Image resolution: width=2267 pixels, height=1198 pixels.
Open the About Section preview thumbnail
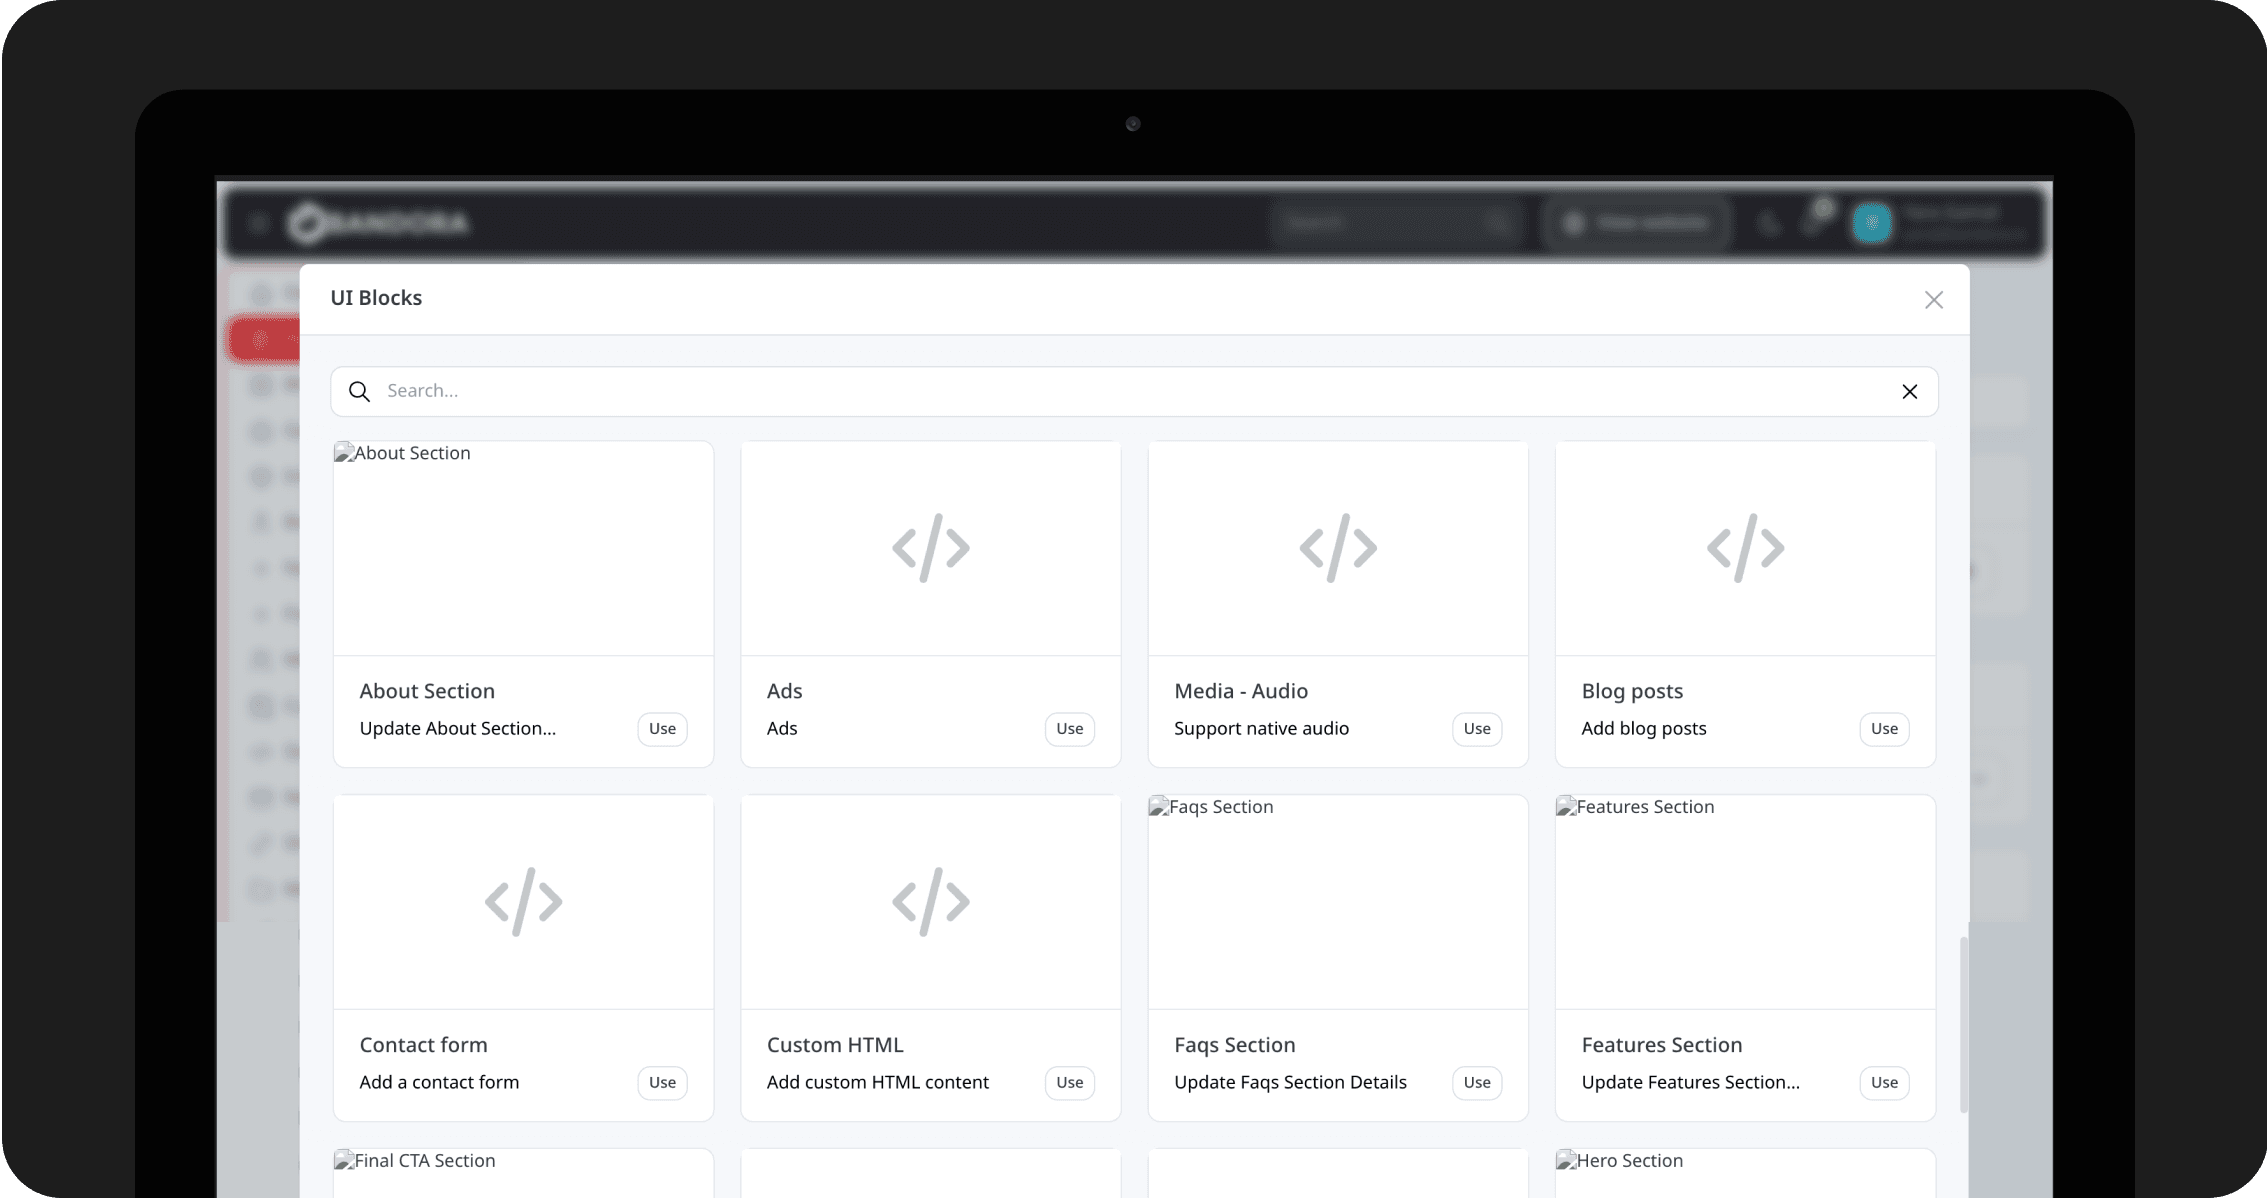click(523, 548)
